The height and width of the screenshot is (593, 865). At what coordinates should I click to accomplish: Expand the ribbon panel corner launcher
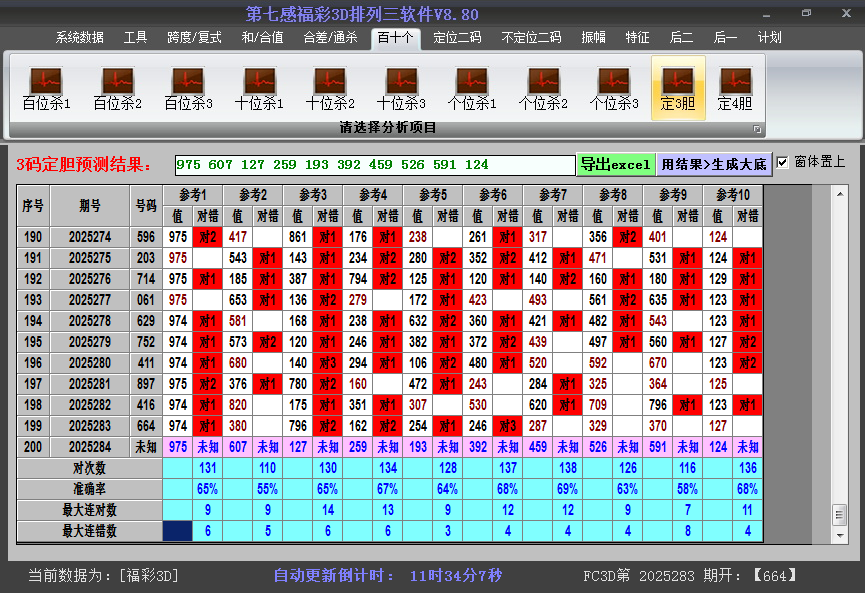pyautogui.click(x=757, y=129)
